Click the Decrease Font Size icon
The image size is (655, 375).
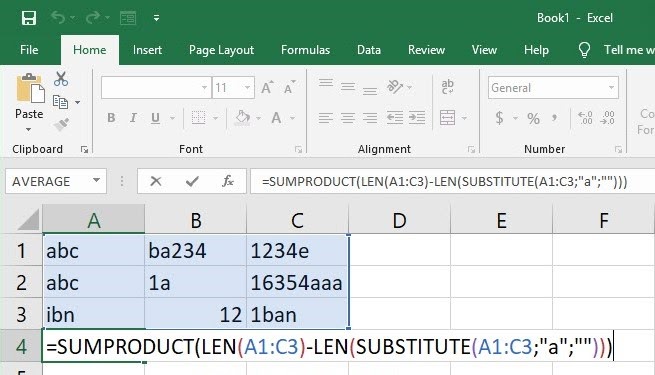point(290,87)
